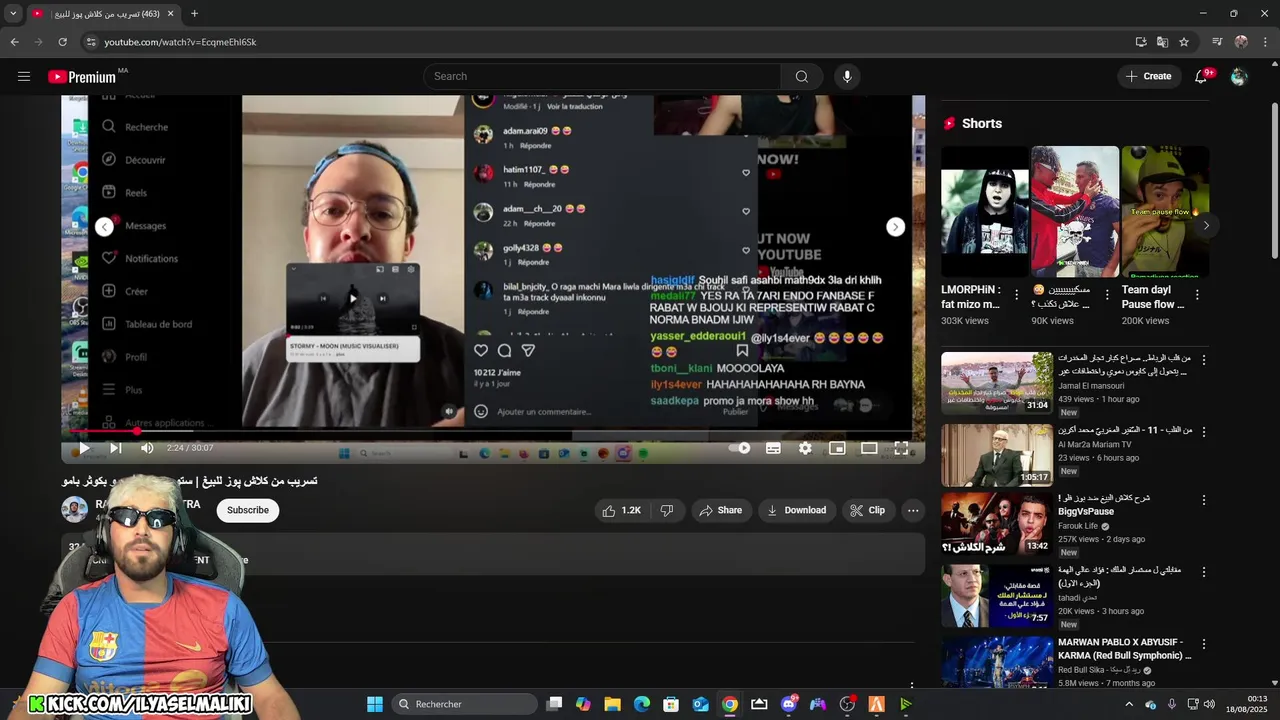Start voice search with microphone icon

click(x=847, y=76)
